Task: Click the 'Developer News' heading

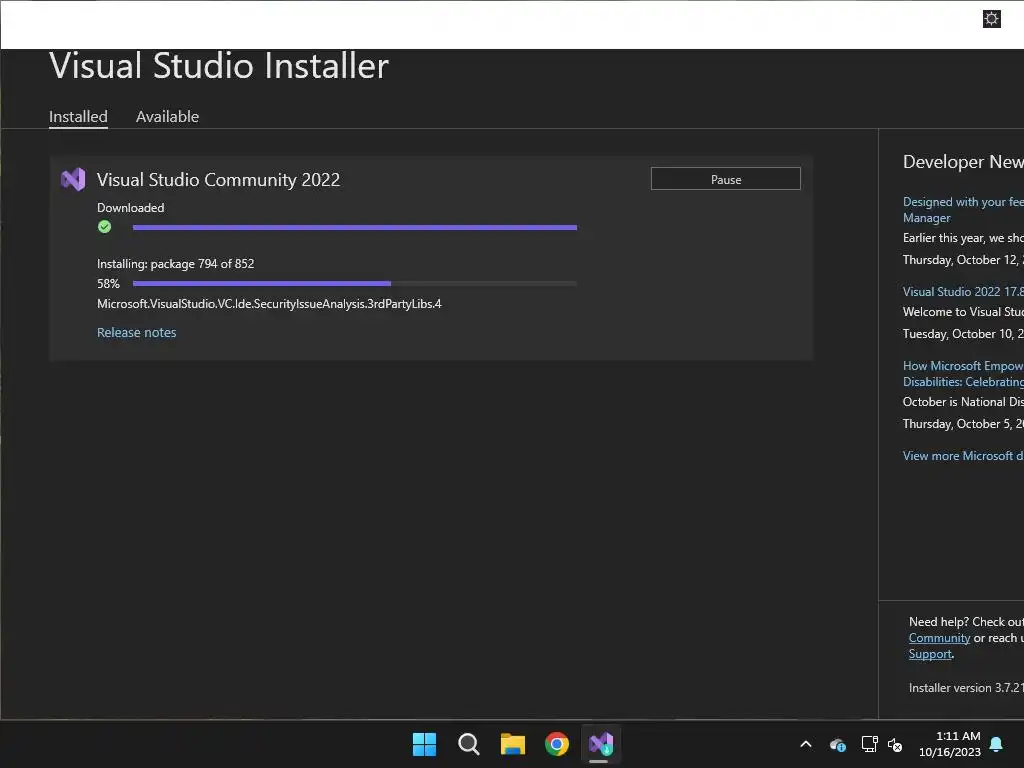Action: (x=963, y=162)
